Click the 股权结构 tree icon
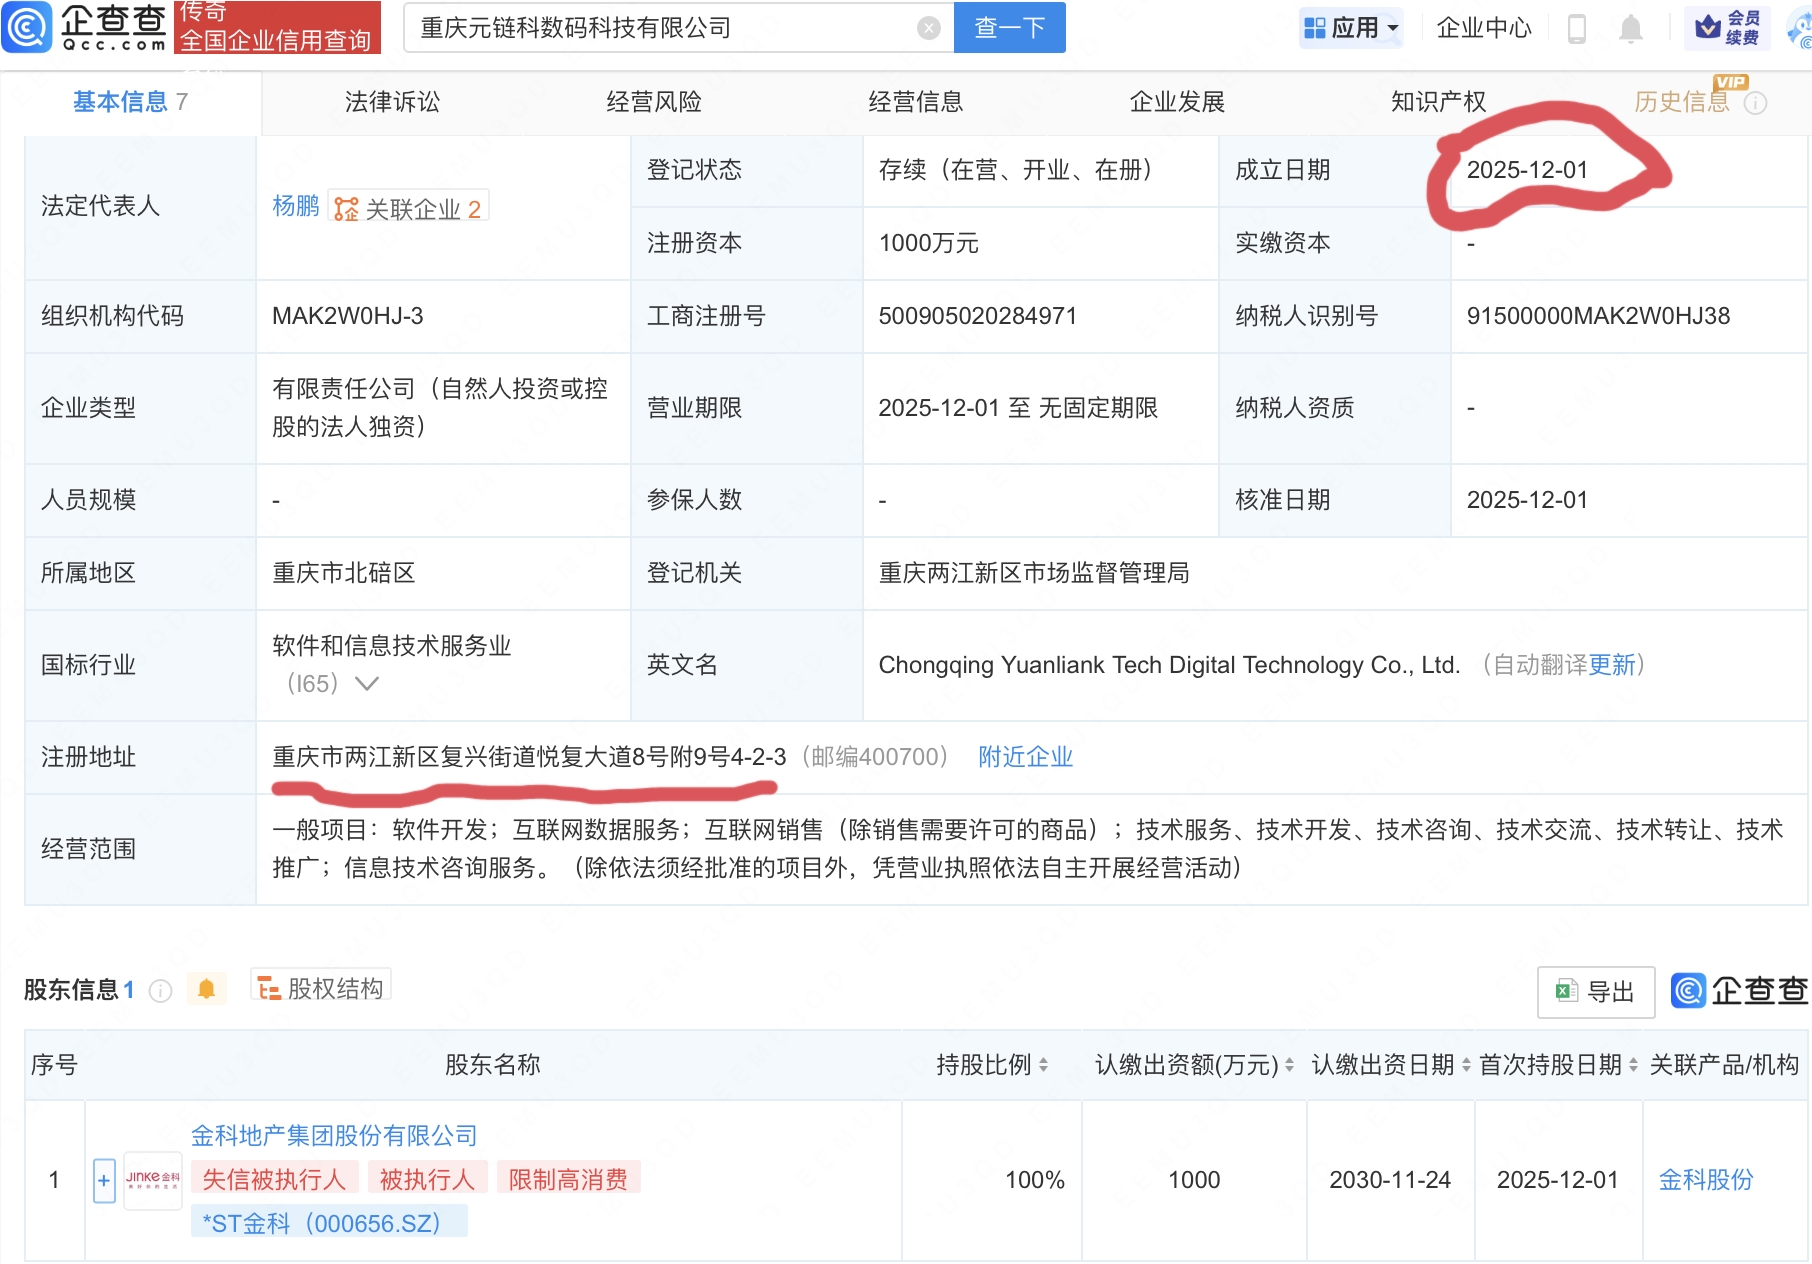Viewport: 1812px width, 1264px height. coord(269,989)
